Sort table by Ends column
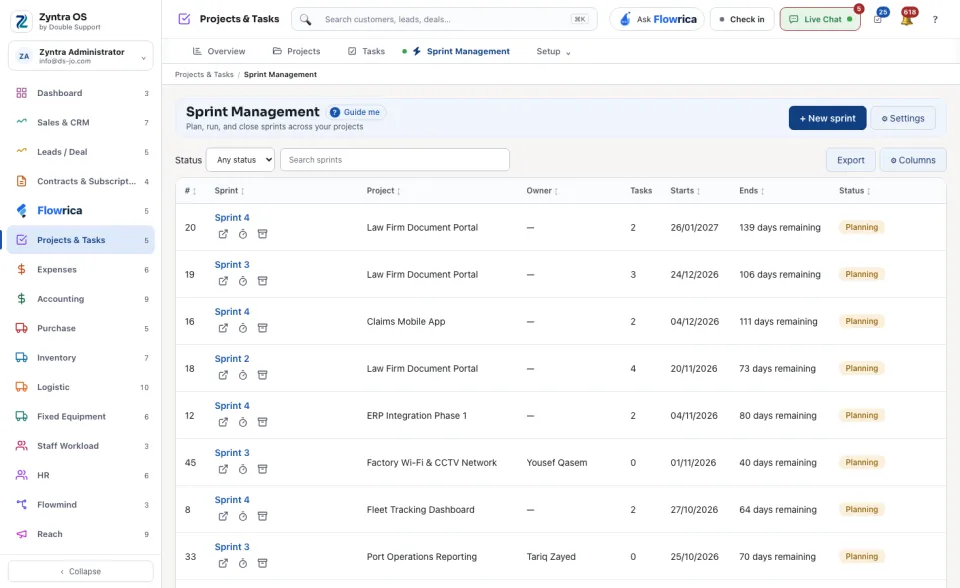 click(x=751, y=191)
